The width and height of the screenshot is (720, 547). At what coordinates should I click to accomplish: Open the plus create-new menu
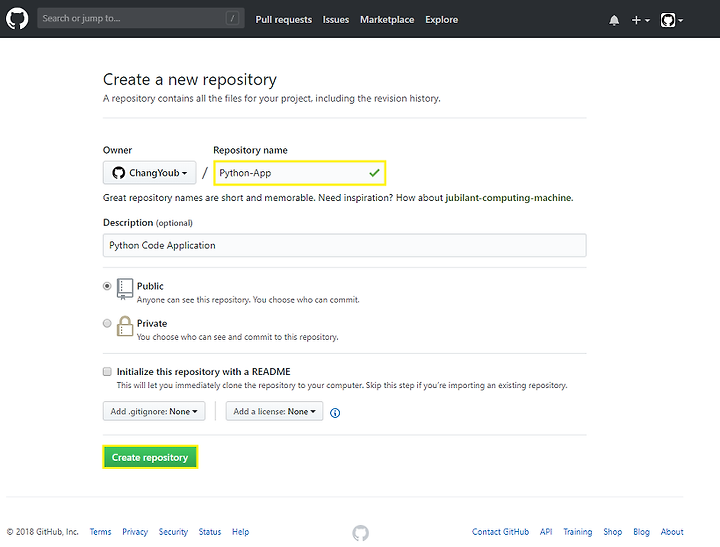coord(641,20)
